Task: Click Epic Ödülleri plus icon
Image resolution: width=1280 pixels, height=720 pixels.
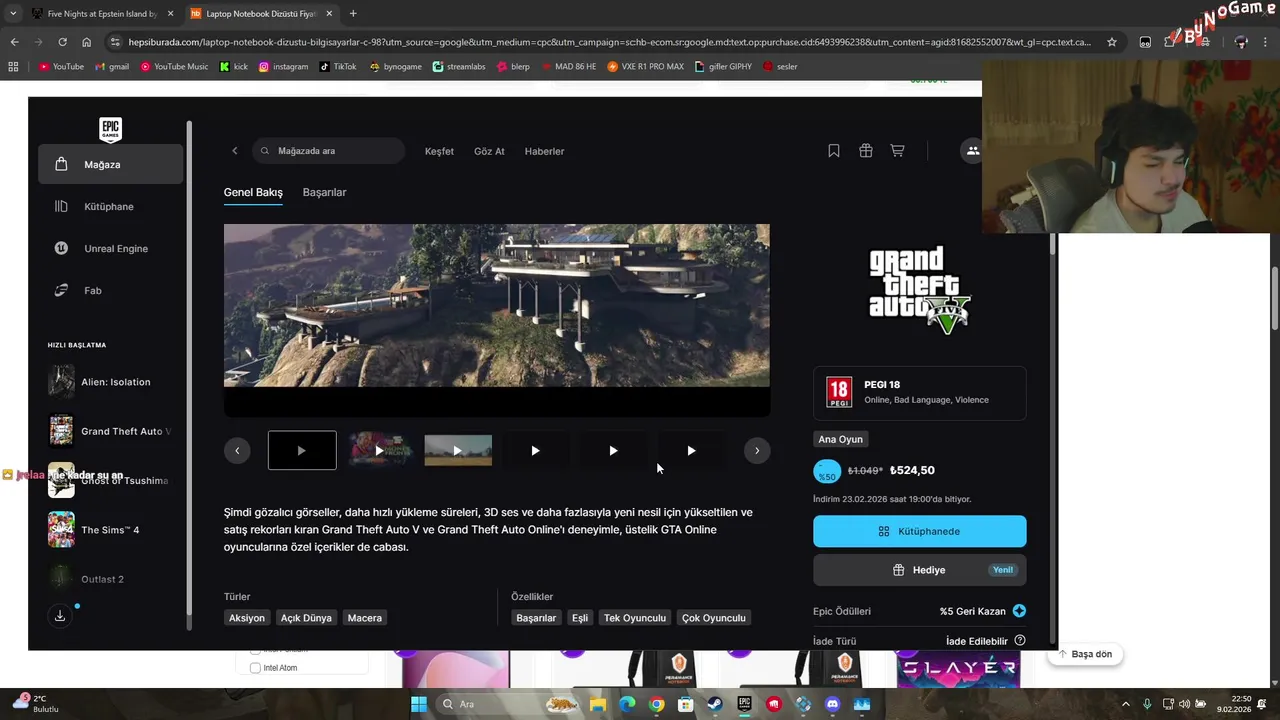Action: click(x=1019, y=611)
